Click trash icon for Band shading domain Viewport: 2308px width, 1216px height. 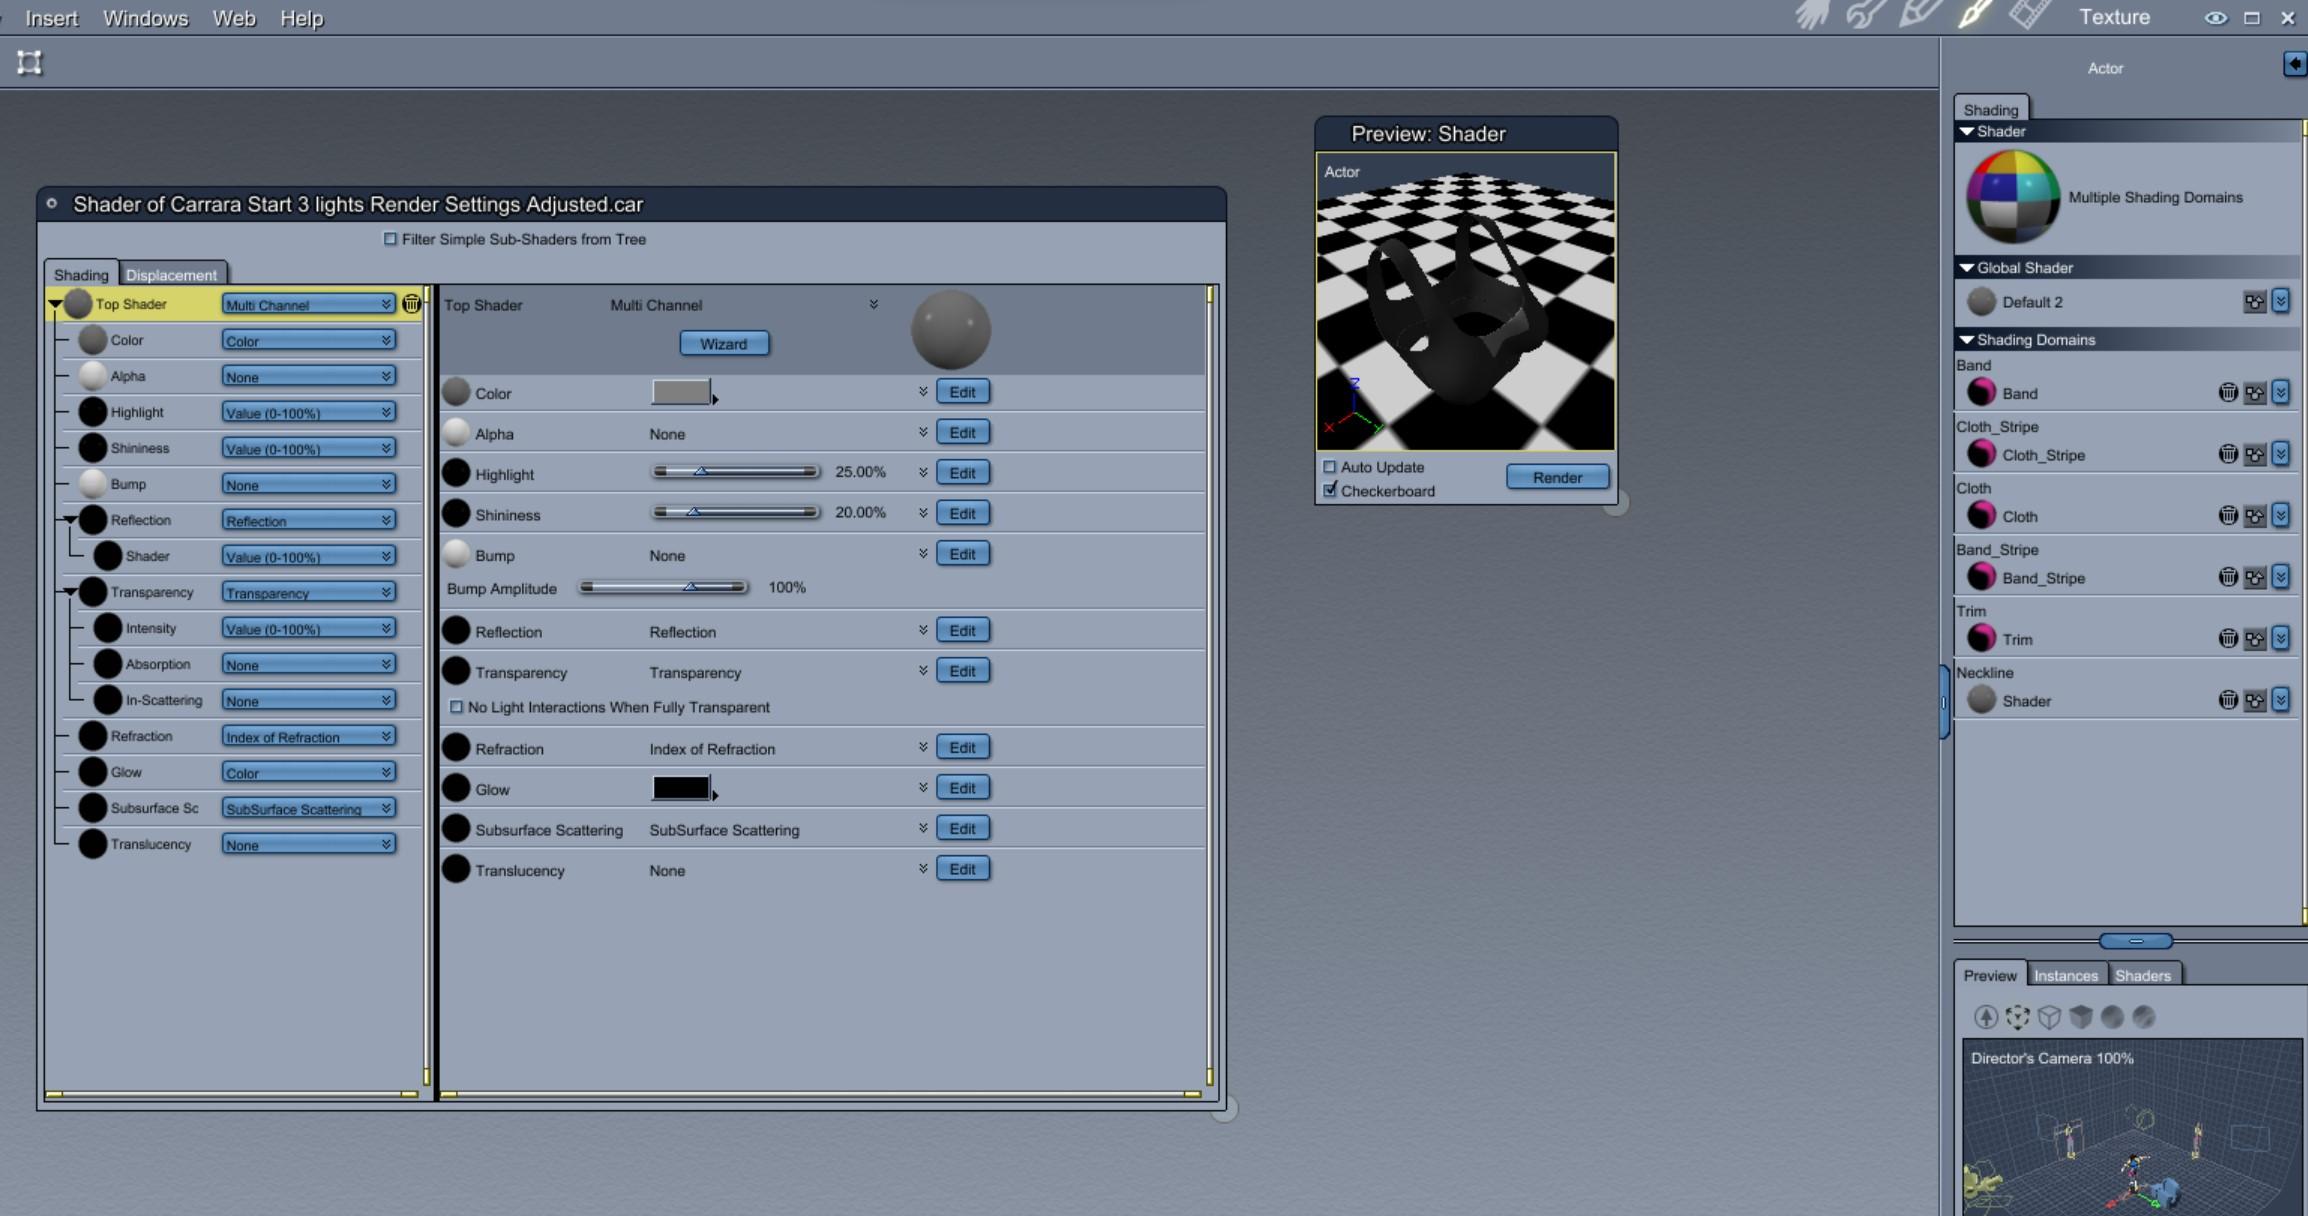(x=2227, y=393)
